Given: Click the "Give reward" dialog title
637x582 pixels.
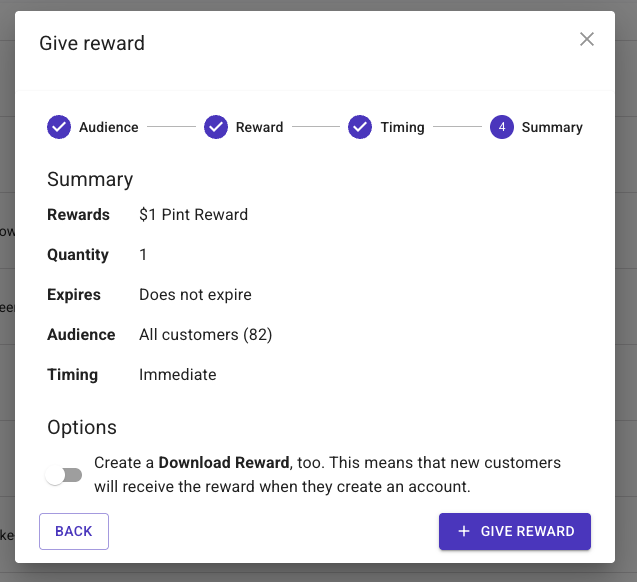Looking at the screenshot, I should click(92, 43).
